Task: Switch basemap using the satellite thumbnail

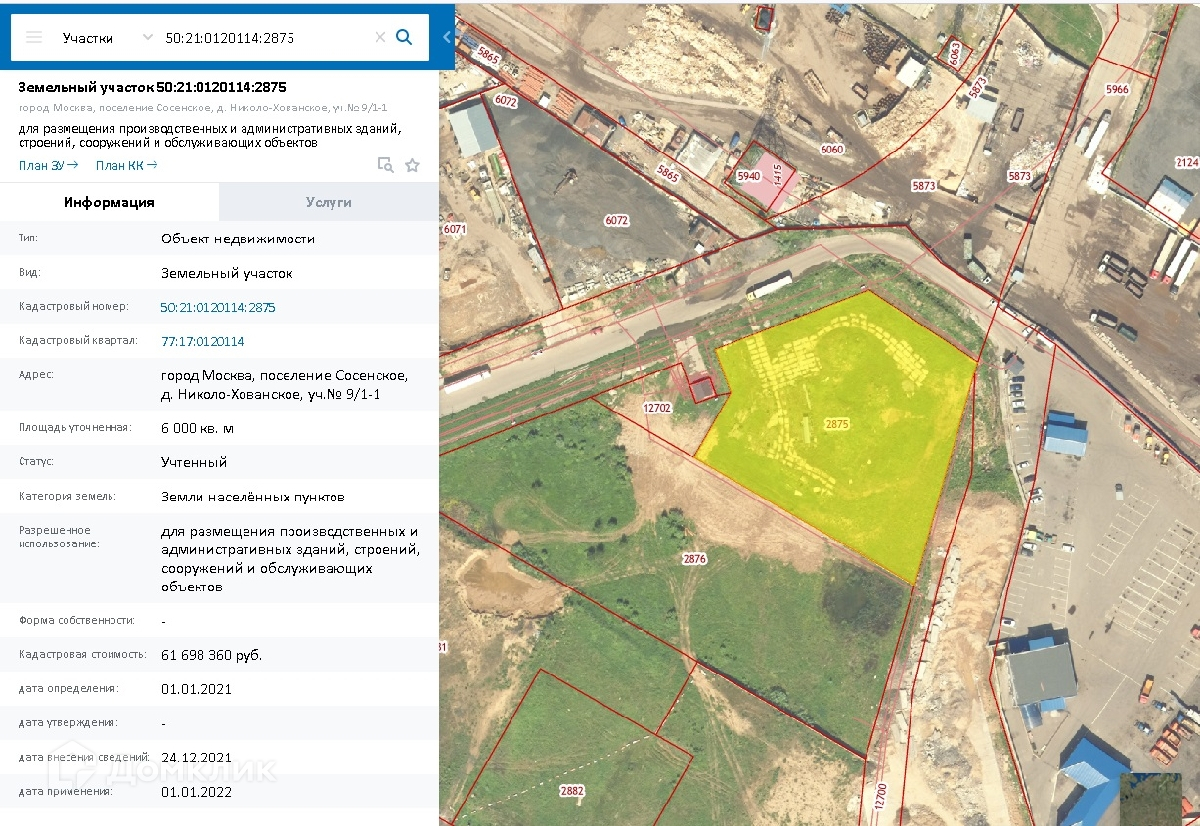Action: [1150, 797]
